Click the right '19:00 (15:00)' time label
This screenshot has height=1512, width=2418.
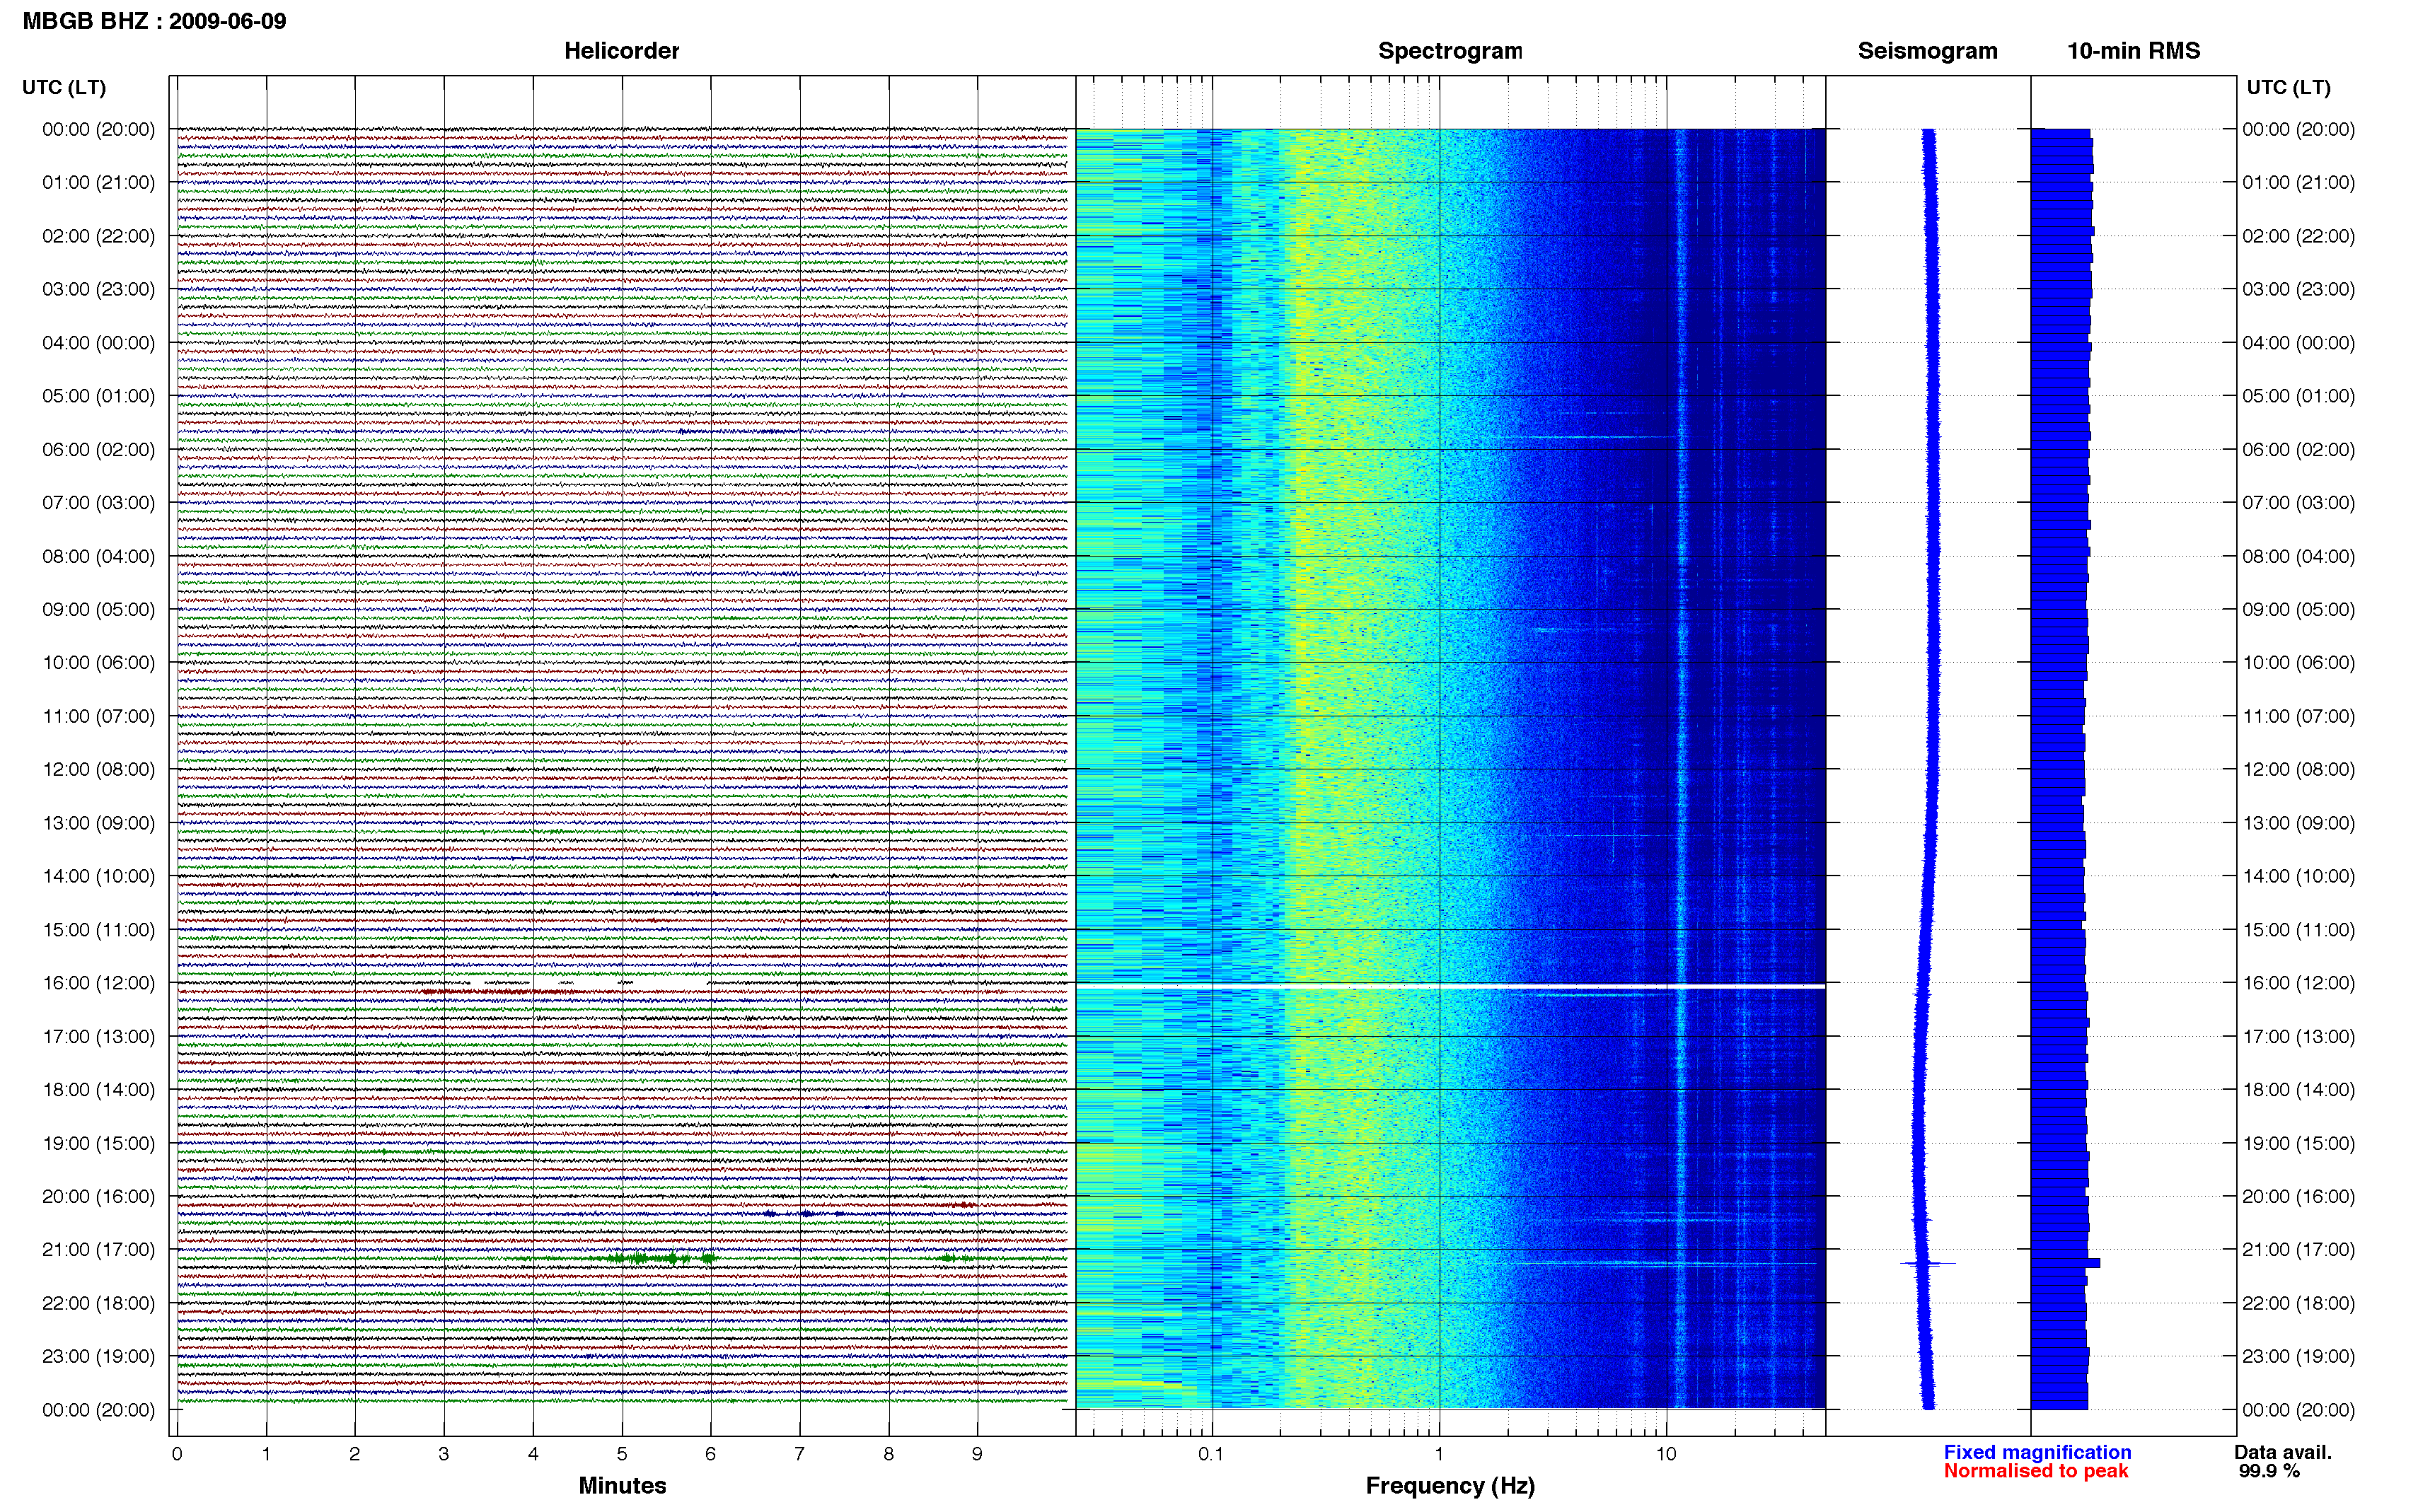point(2298,1143)
